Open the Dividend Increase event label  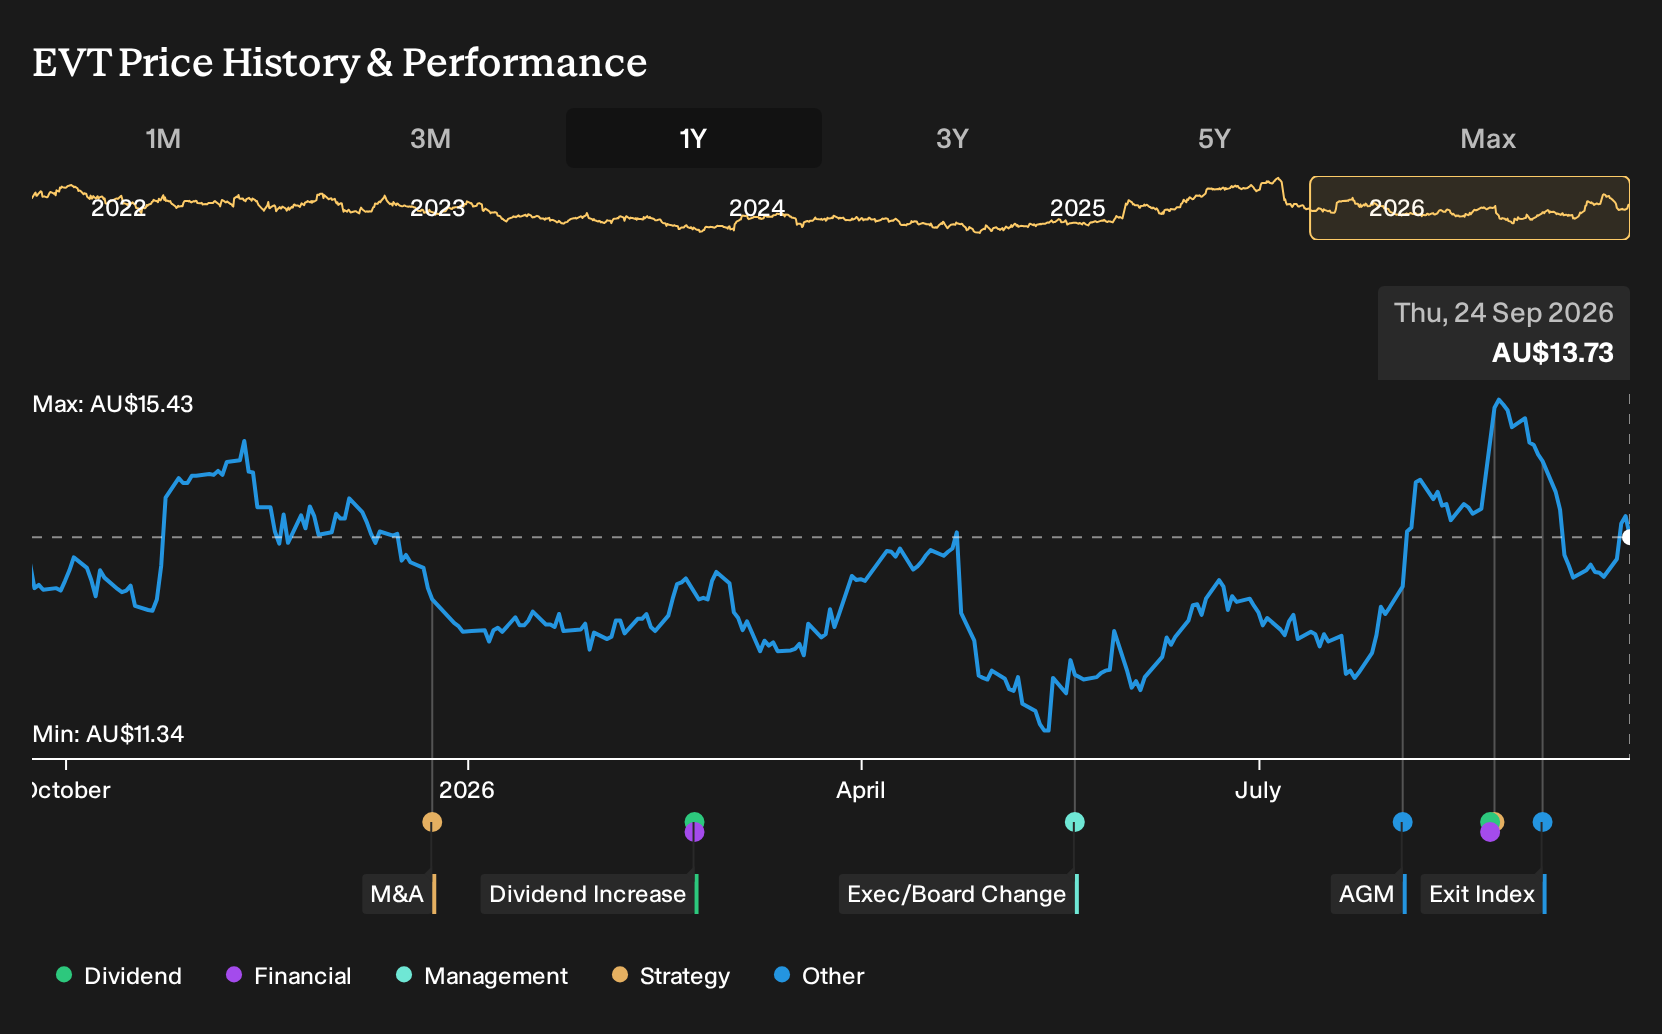[x=589, y=894]
